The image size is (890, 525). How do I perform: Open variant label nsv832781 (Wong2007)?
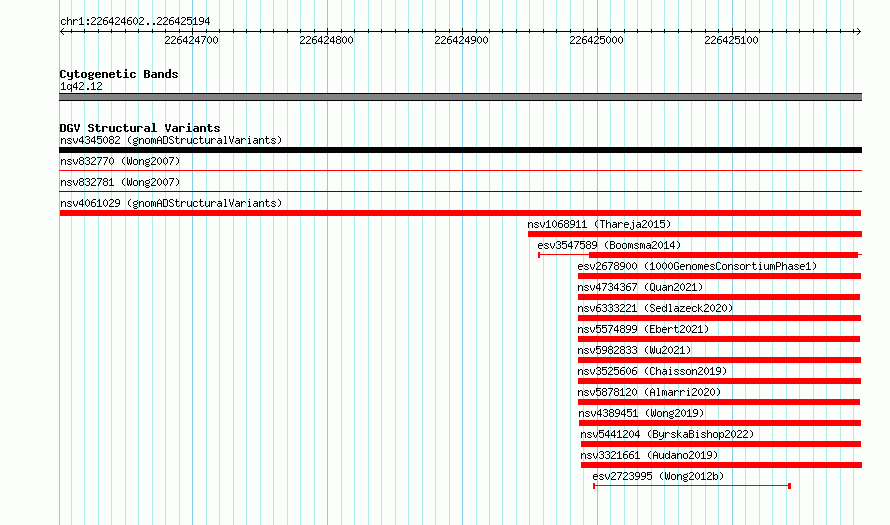click(x=120, y=182)
